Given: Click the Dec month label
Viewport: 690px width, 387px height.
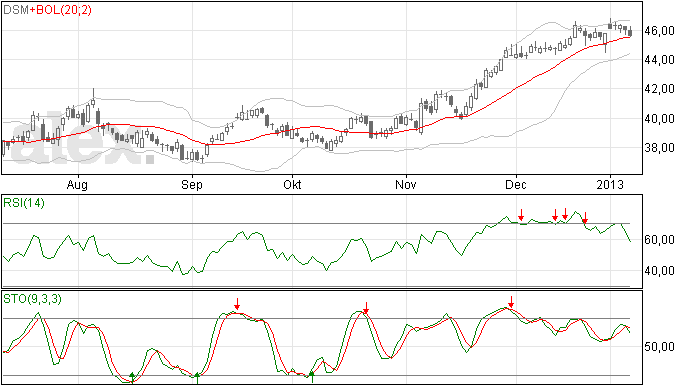Looking at the screenshot, I should 516,184.
